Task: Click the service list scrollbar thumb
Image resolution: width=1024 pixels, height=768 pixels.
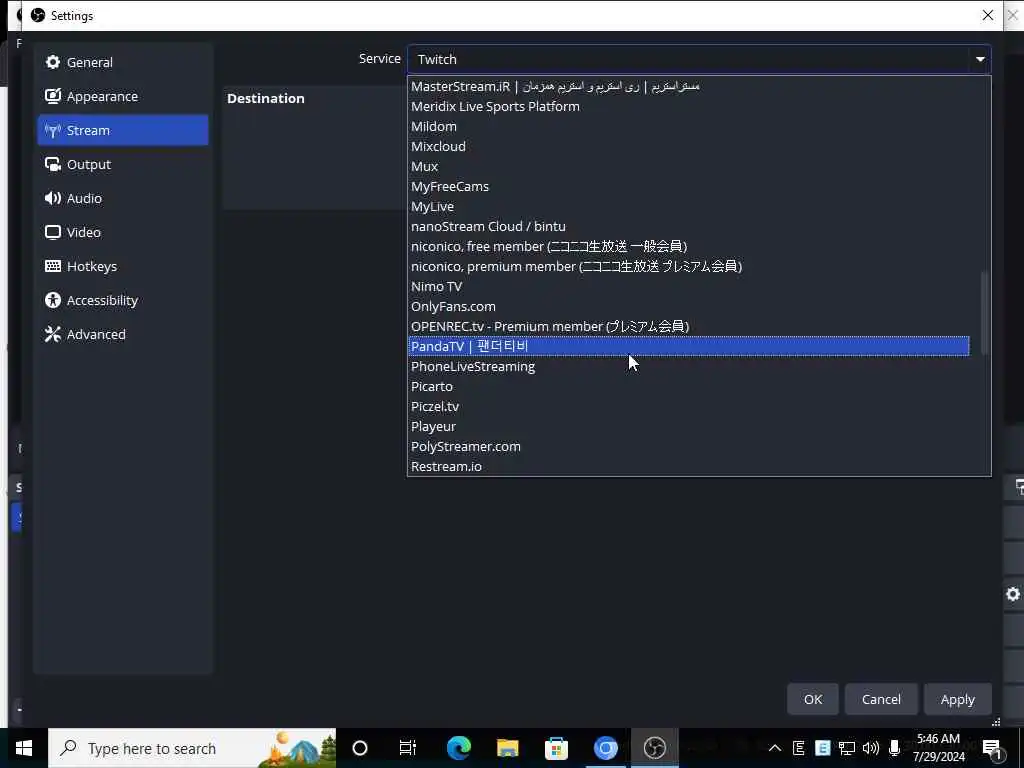Action: click(x=984, y=313)
